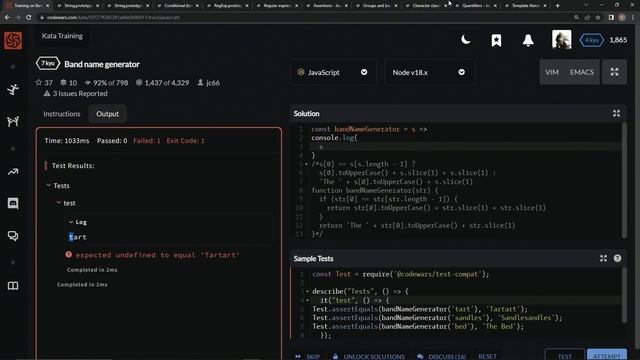Go back with browser back arrow

tap(7, 18)
